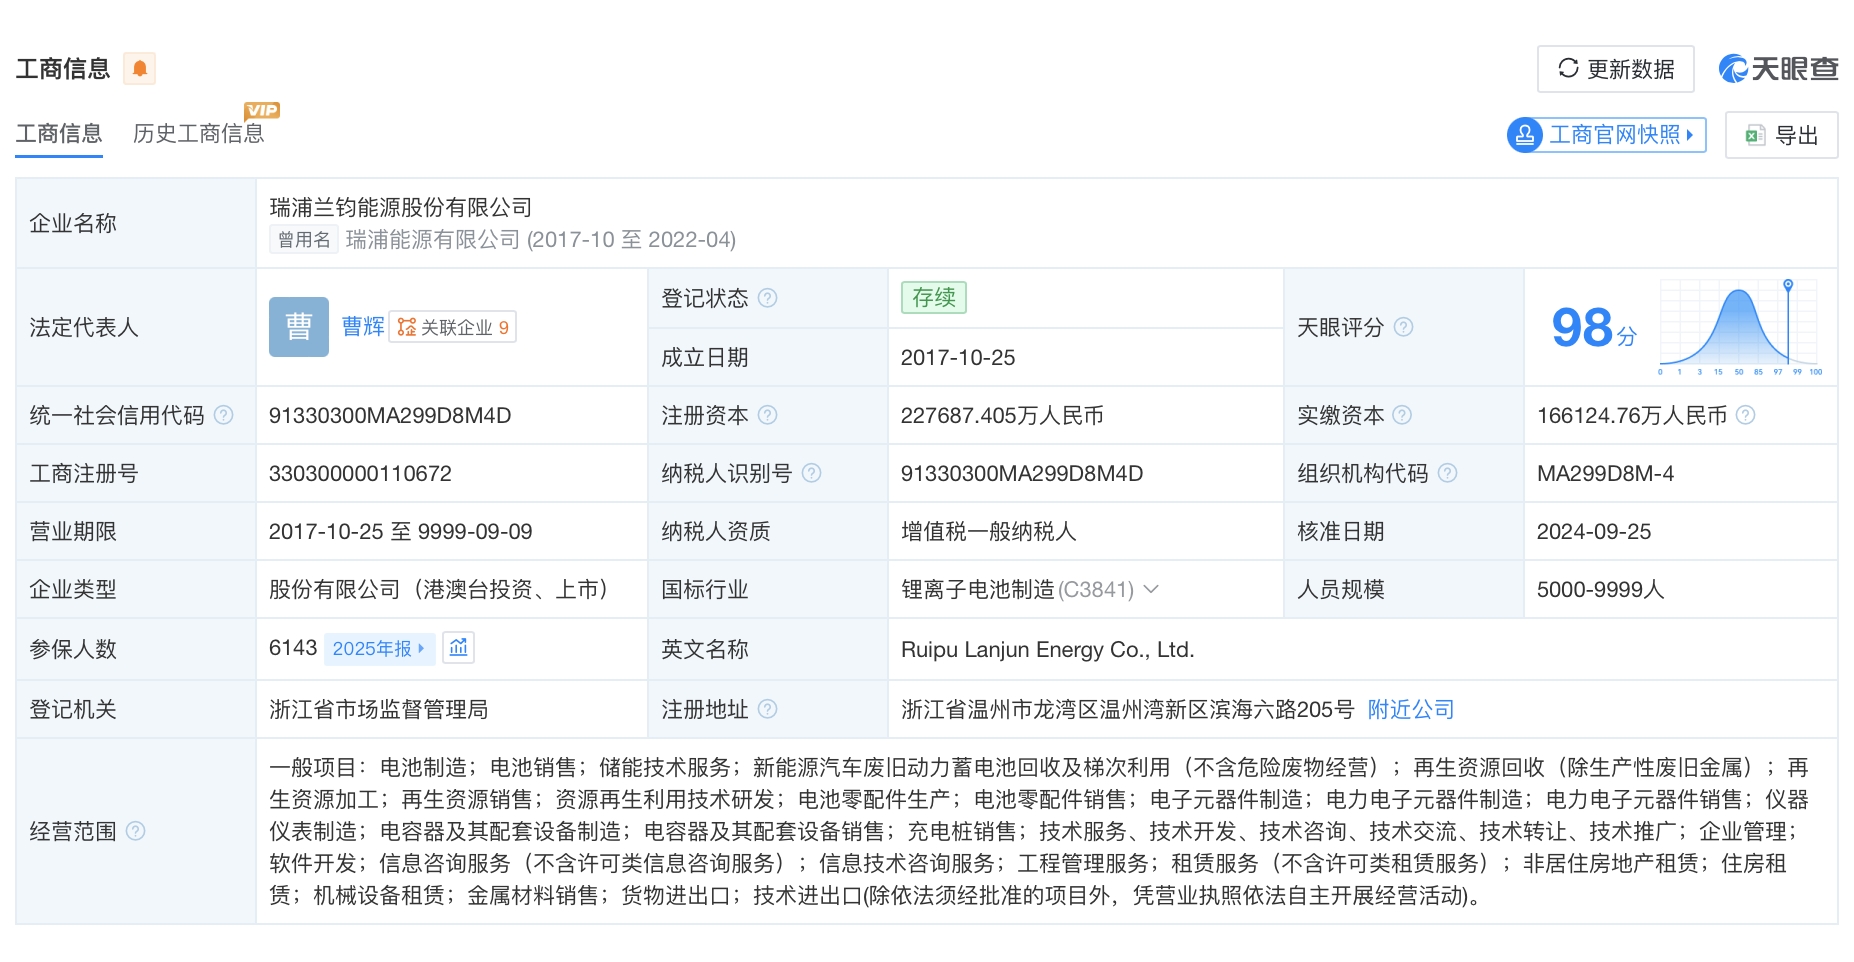Open help icon beside 实缴资本 label
1854x962 pixels.
pos(1402,415)
